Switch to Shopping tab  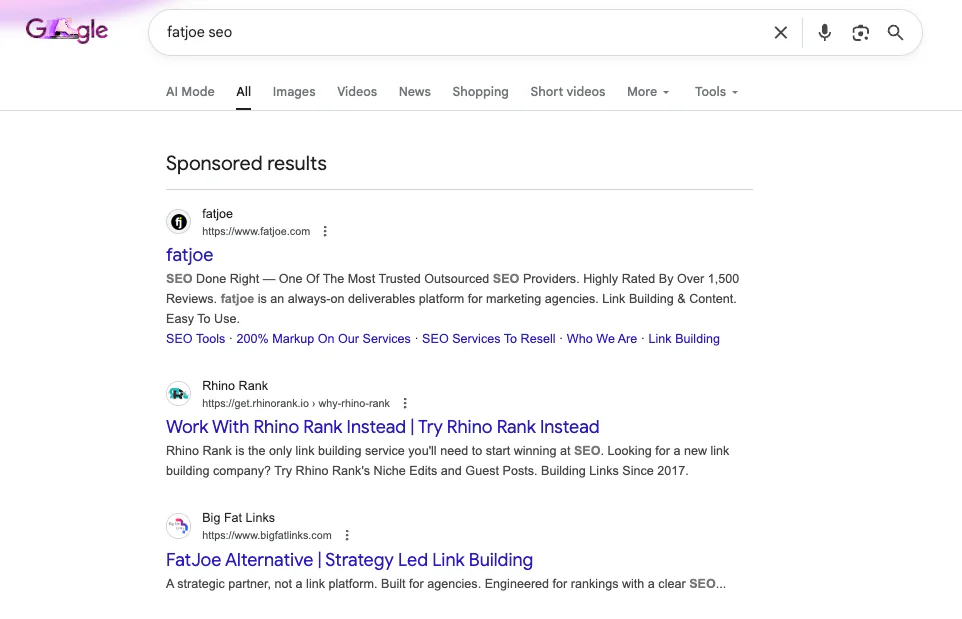[480, 91]
